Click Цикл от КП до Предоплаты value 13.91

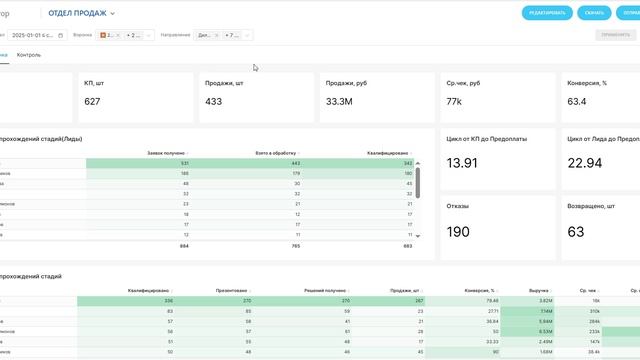(x=462, y=163)
